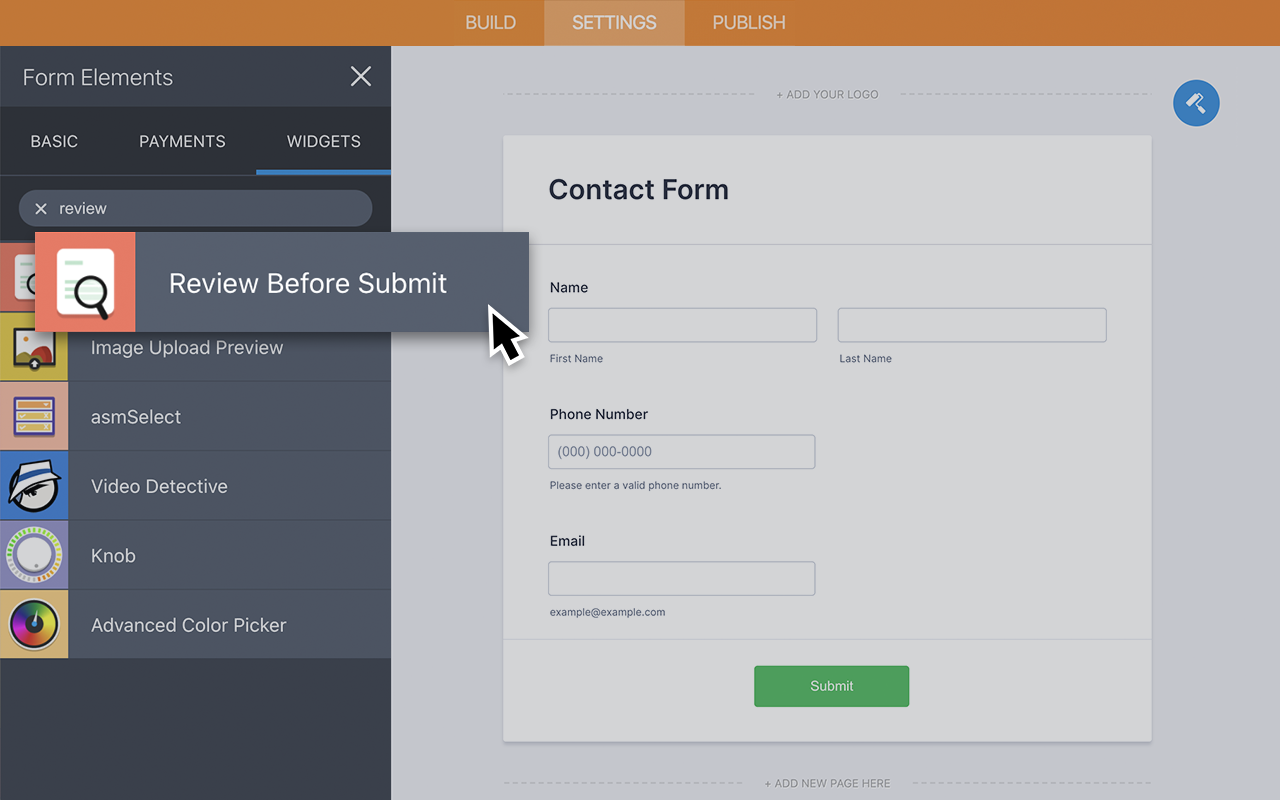1280x800 pixels.
Task: Clear the widget search using the X icon
Action: (40, 208)
